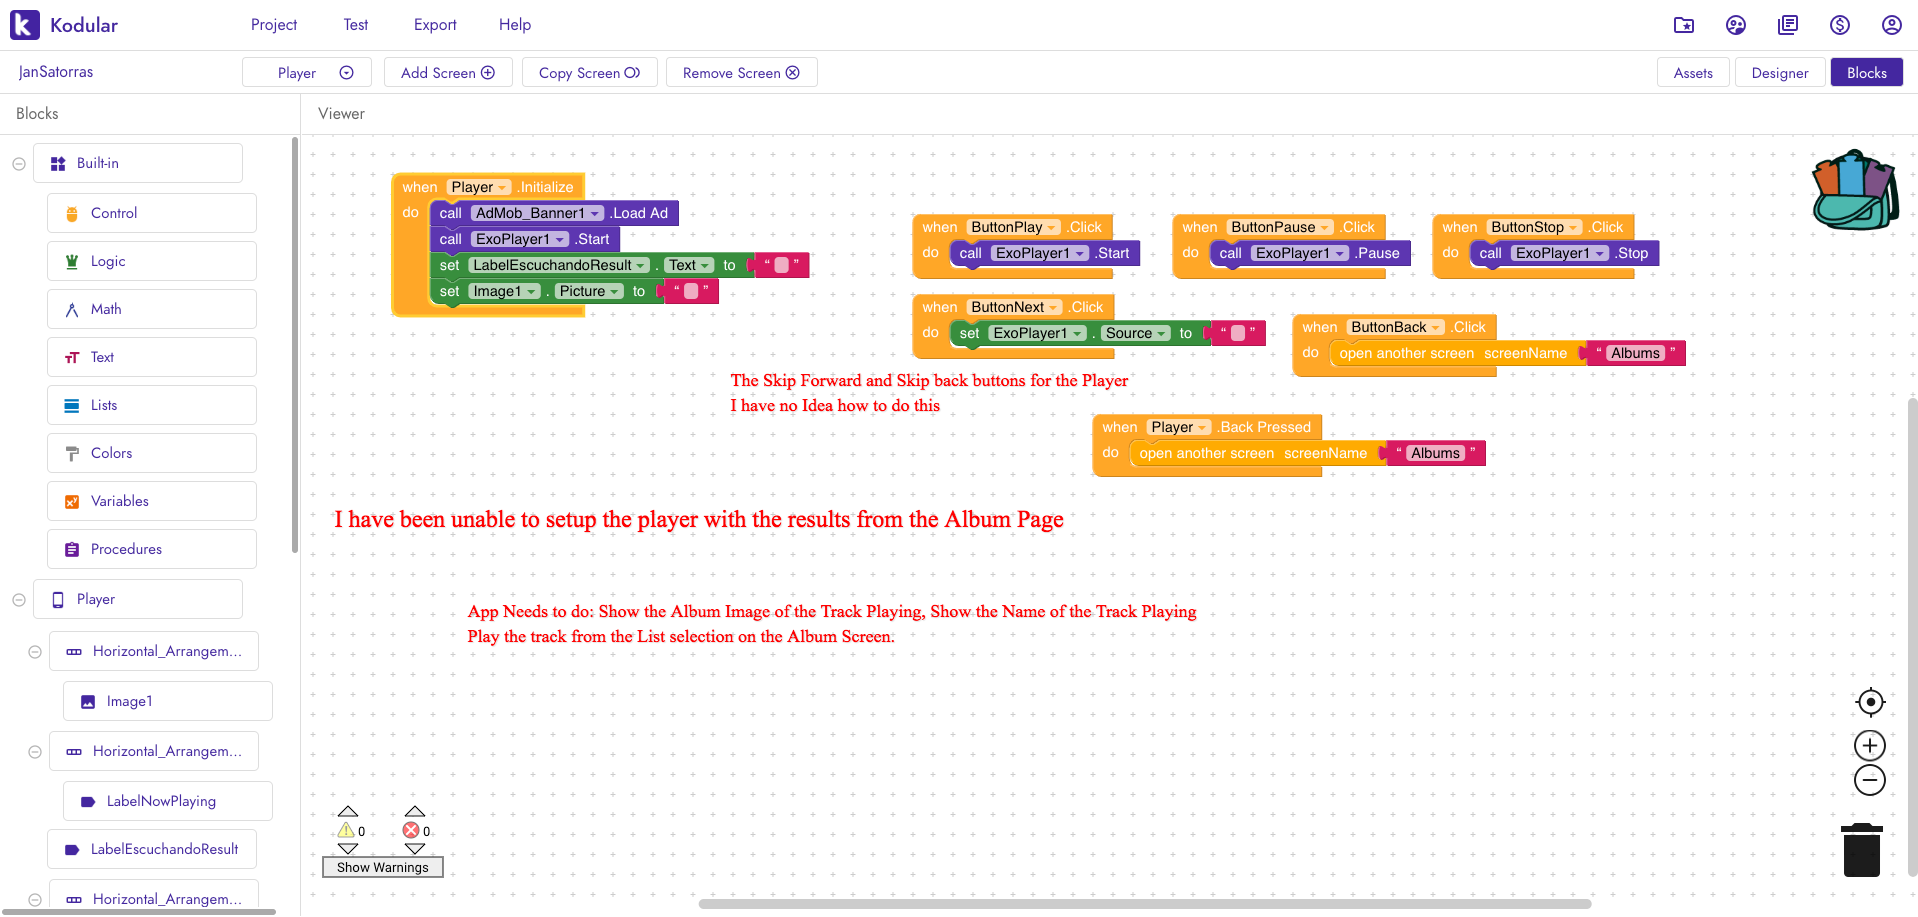Zoom out with the minus icon
1918x917 pixels.
1869,780
